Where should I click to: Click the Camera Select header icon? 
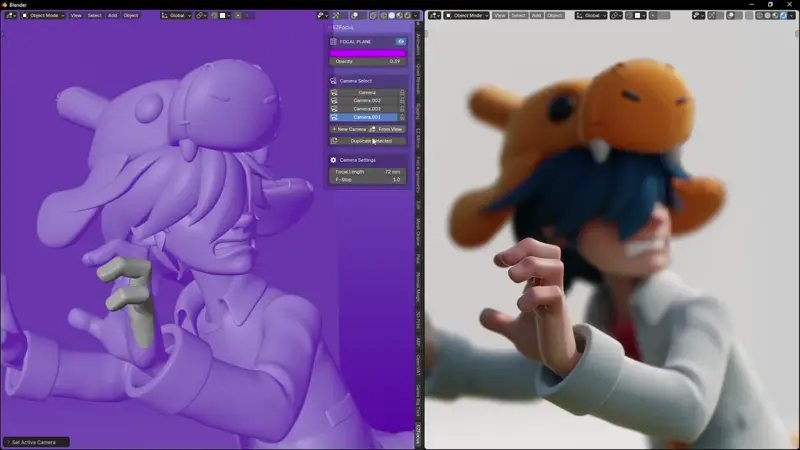click(x=333, y=81)
